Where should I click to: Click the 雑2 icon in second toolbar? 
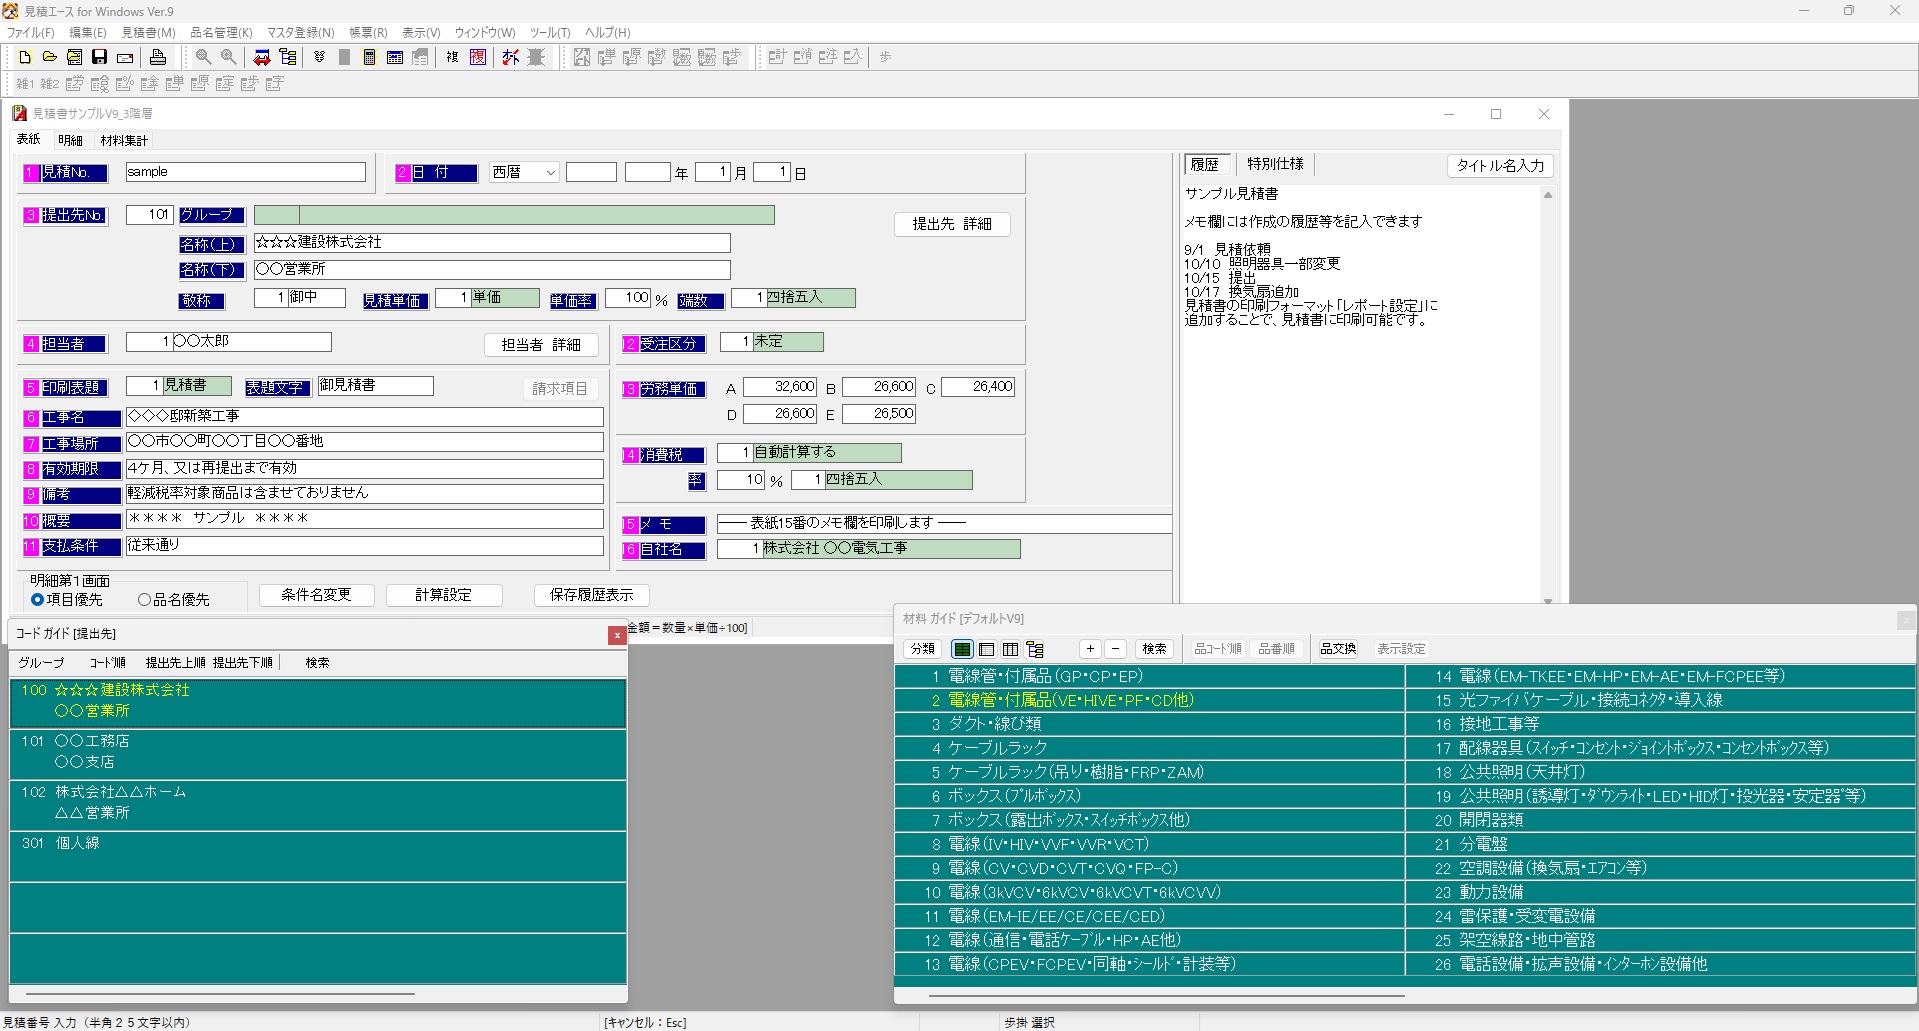(x=49, y=83)
